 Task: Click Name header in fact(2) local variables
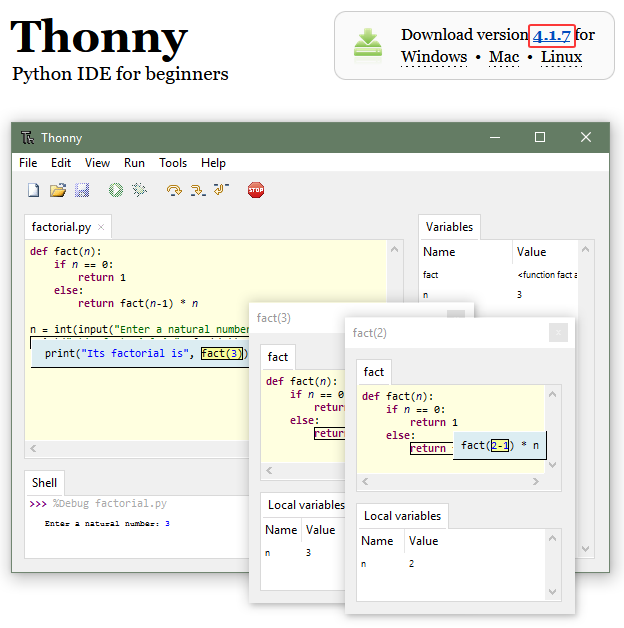tap(377, 541)
